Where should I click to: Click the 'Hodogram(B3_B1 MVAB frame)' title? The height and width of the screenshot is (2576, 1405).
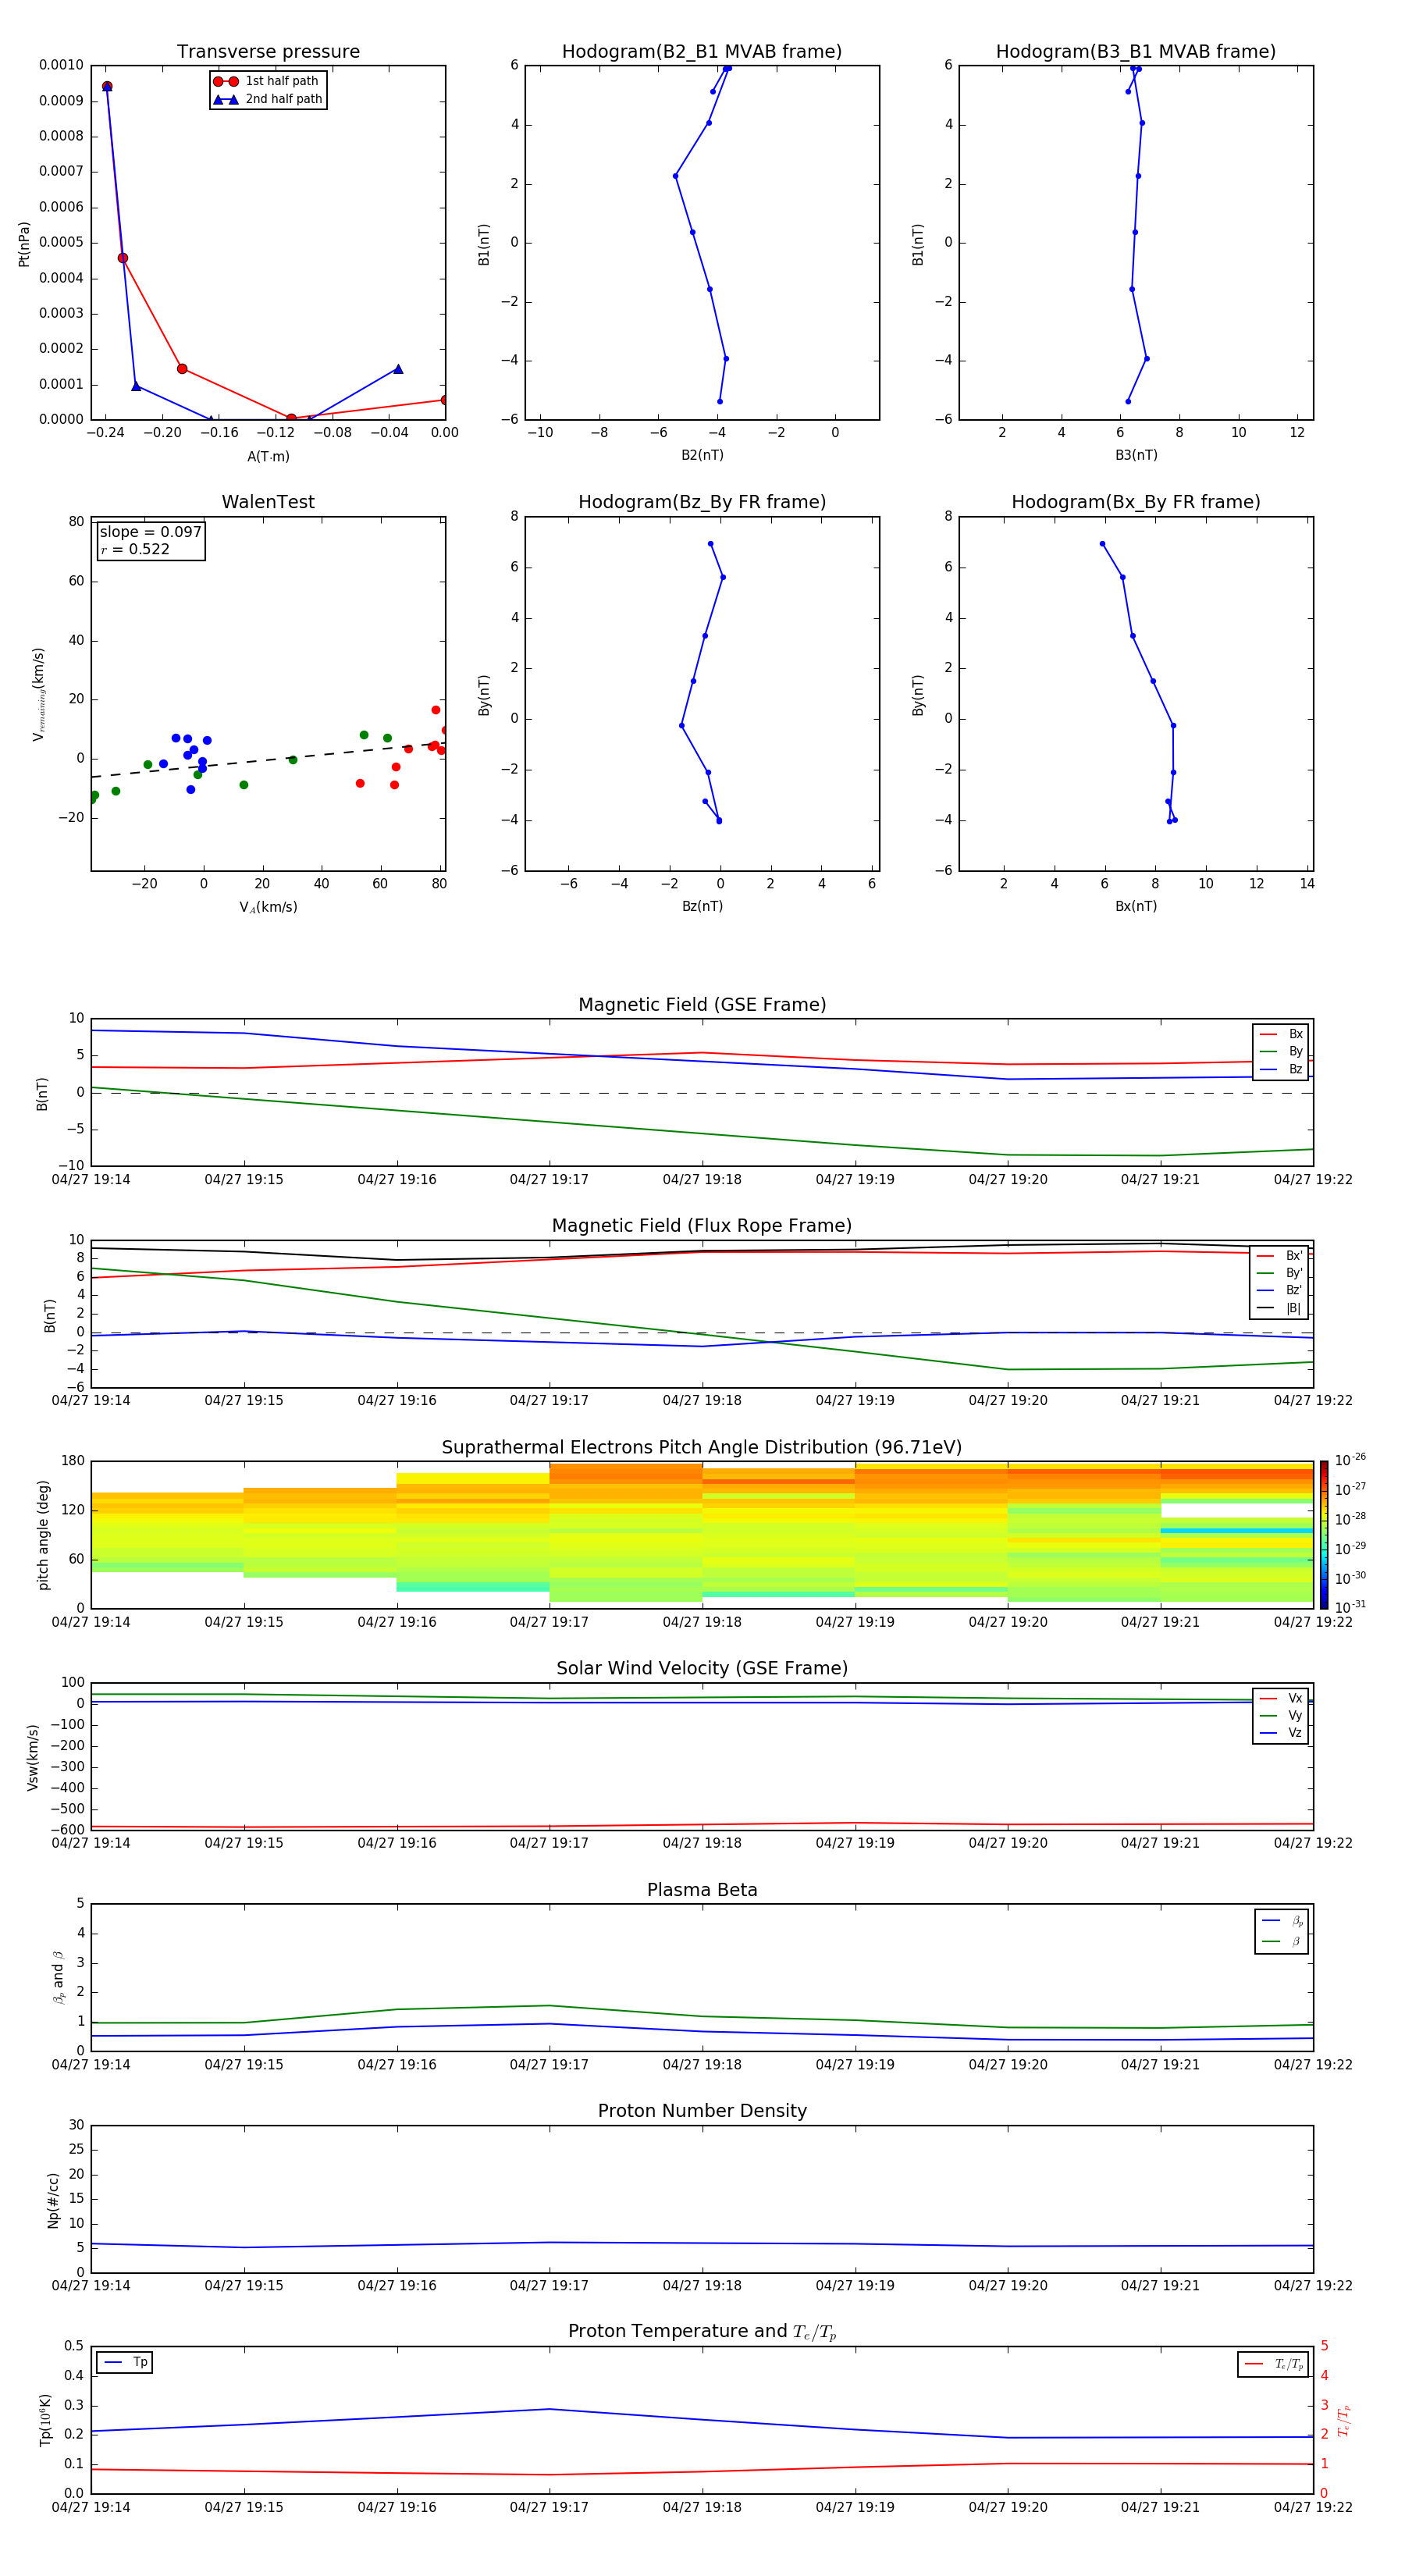(1136, 52)
